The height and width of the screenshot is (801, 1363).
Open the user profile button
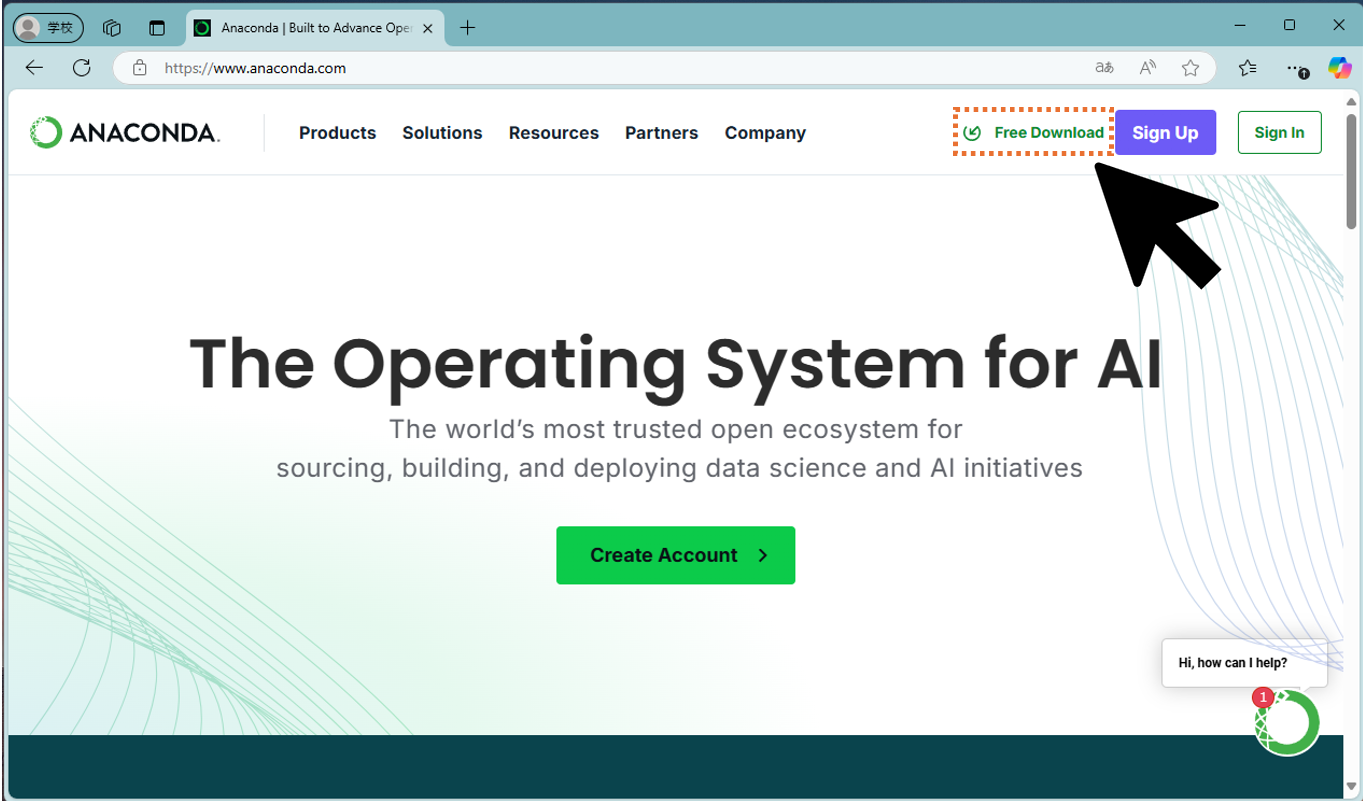[x=48, y=28]
